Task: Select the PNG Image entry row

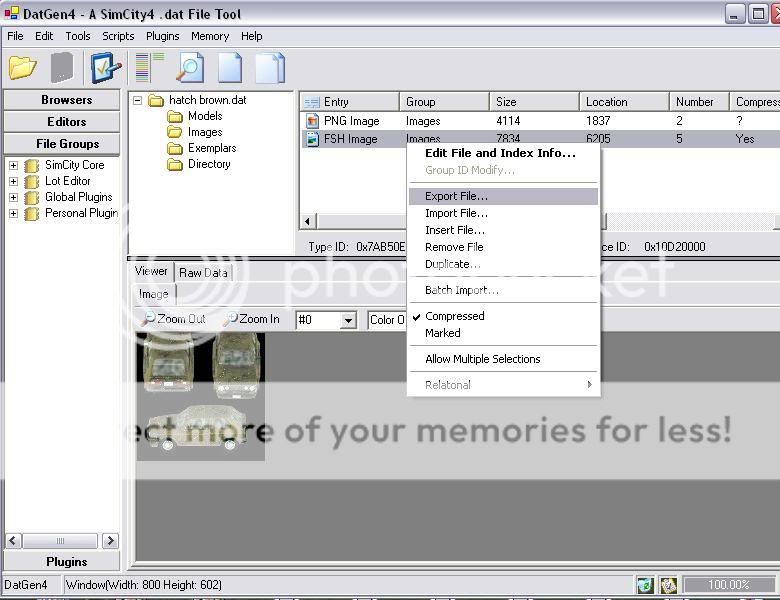Action: coord(351,121)
